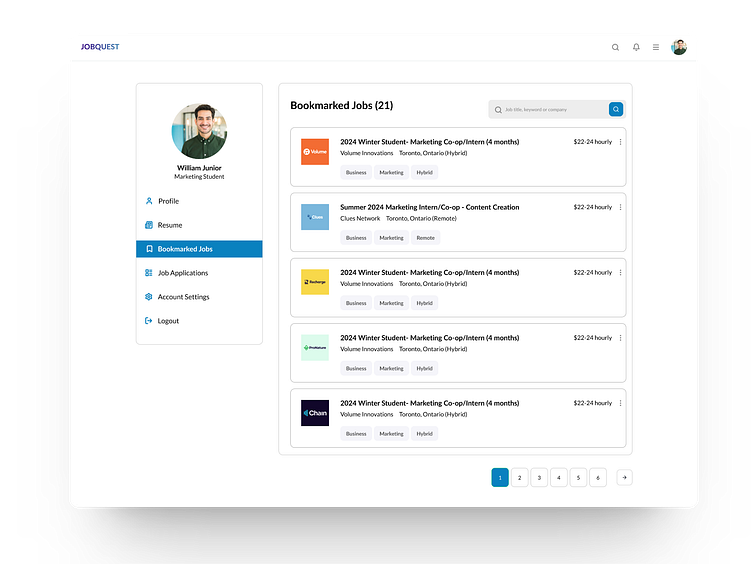Select Bookmarked Jobs in sidebar
This screenshot has width=752, height=564.
click(200, 249)
